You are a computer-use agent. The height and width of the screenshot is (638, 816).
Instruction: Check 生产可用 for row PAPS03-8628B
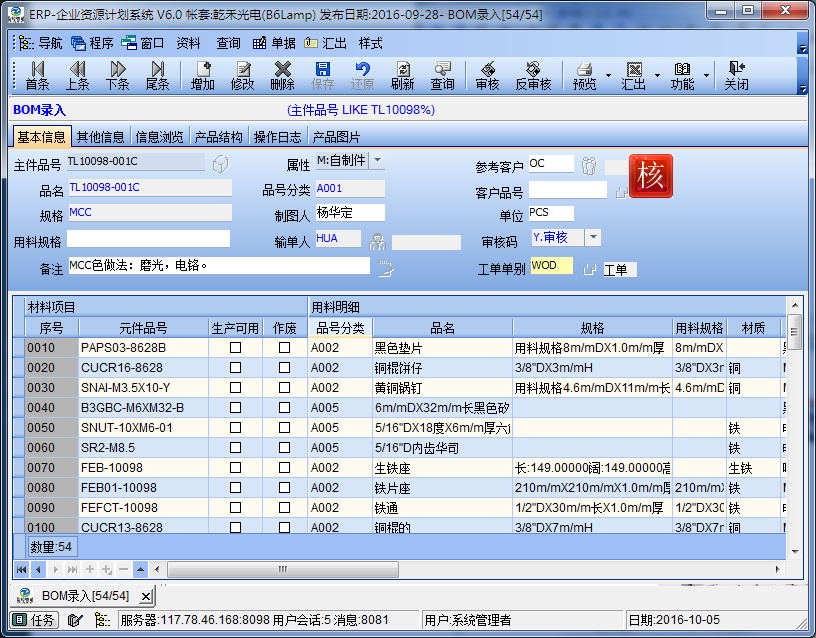pyautogui.click(x=235, y=348)
